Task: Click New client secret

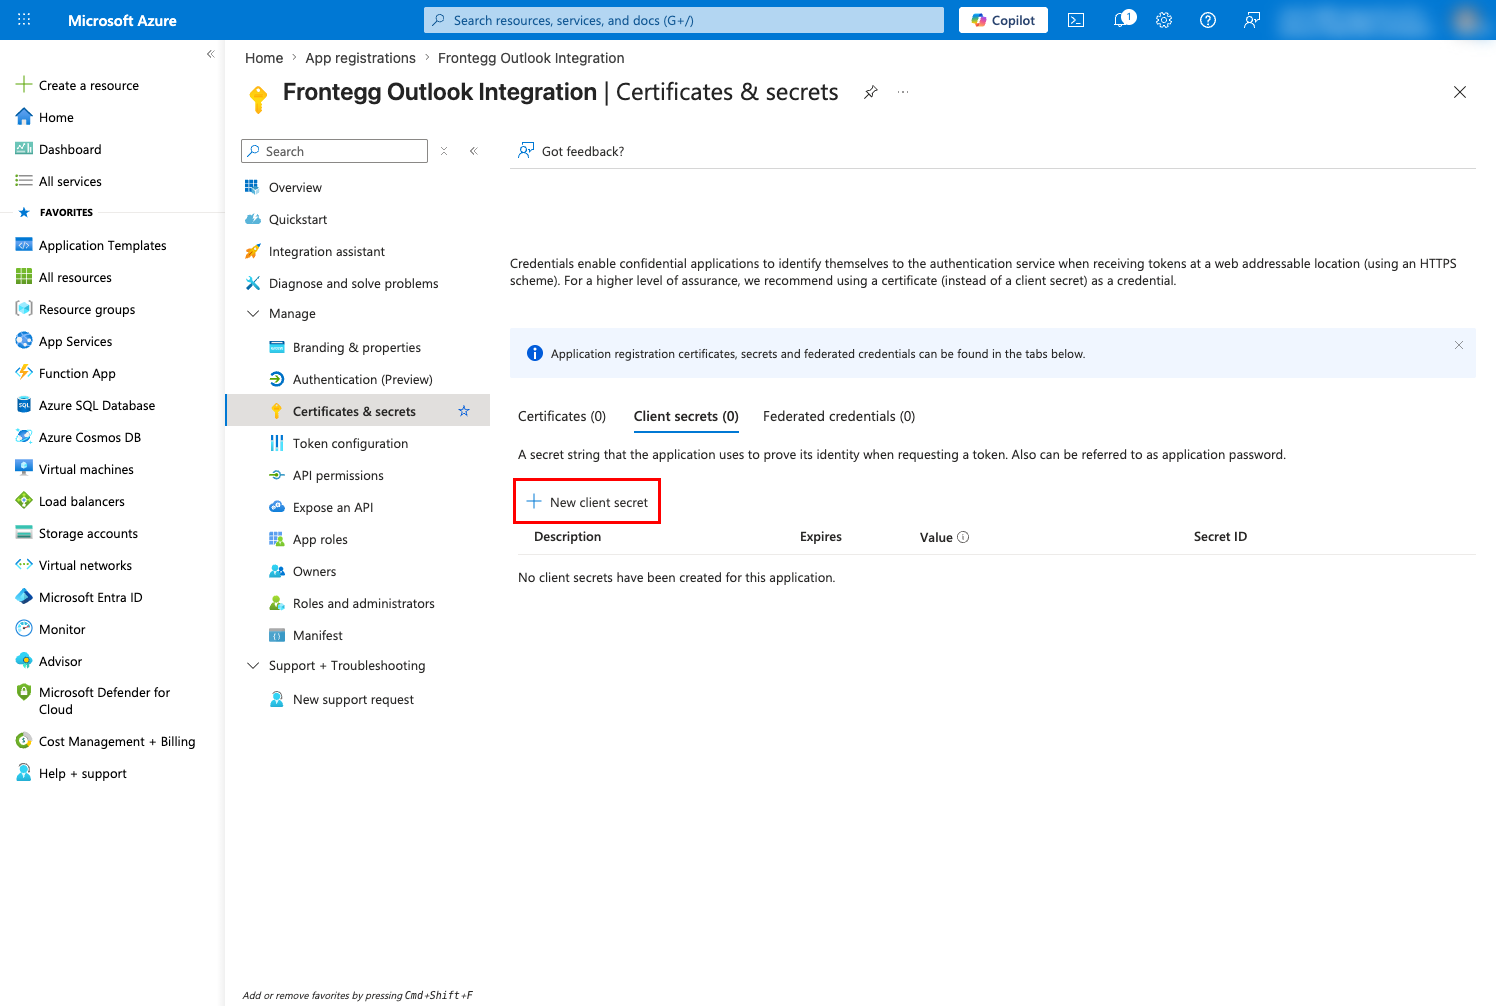Action: pos(587,502)
